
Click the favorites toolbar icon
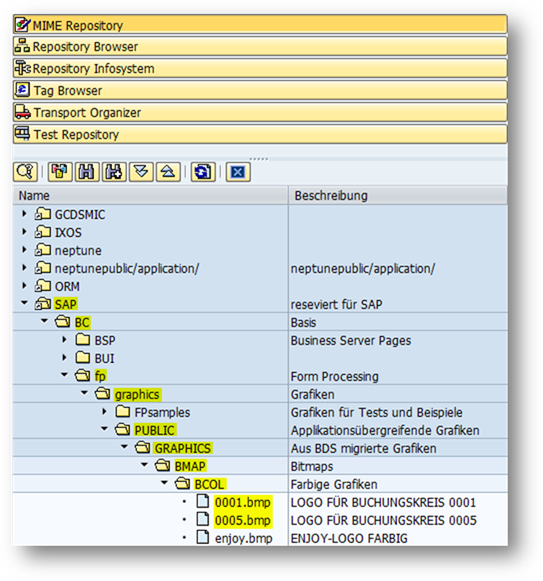pos(60,172)
